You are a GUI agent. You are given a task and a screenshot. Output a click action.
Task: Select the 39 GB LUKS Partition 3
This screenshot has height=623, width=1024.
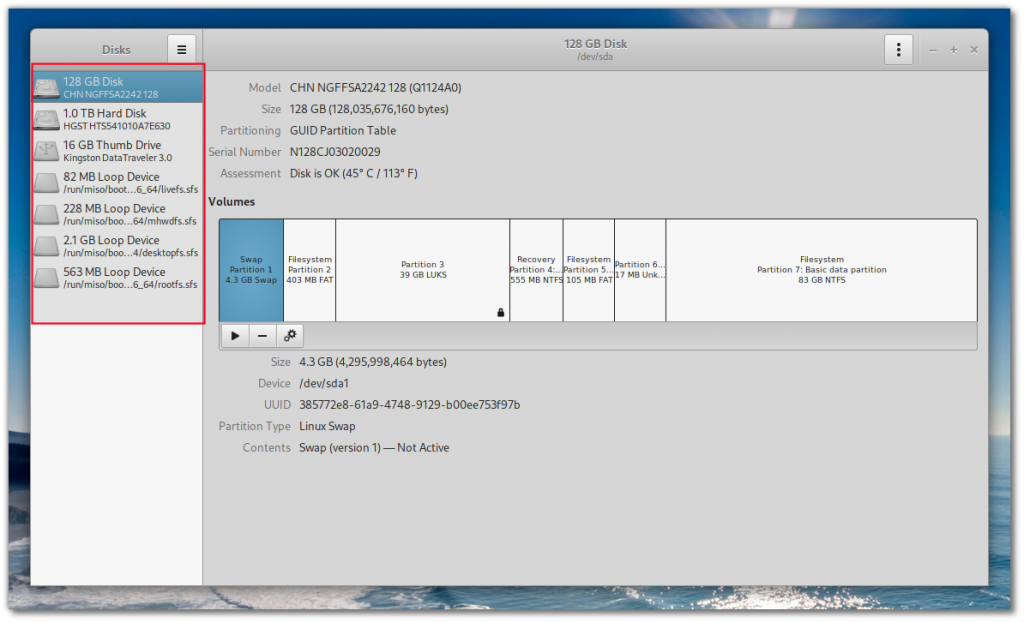[422, 270]
